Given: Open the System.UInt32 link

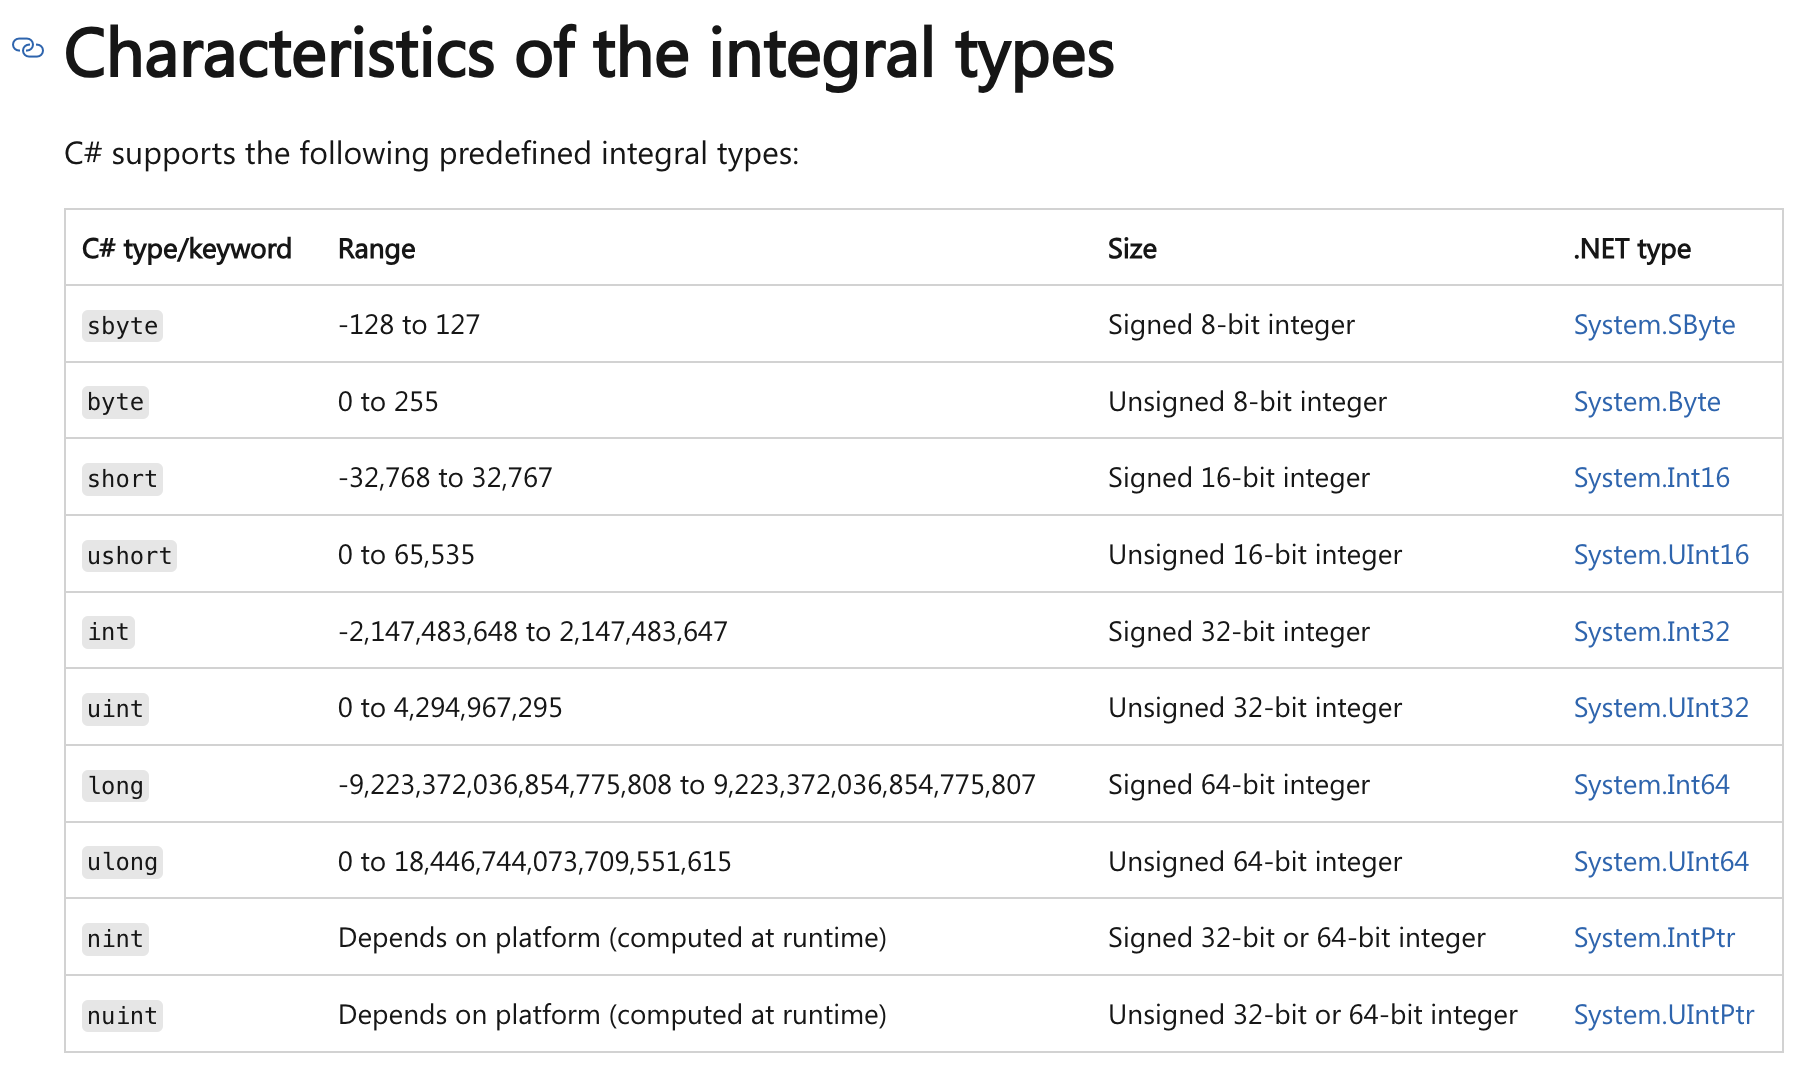Looking at the screenshot, I should coord(1661,708).
